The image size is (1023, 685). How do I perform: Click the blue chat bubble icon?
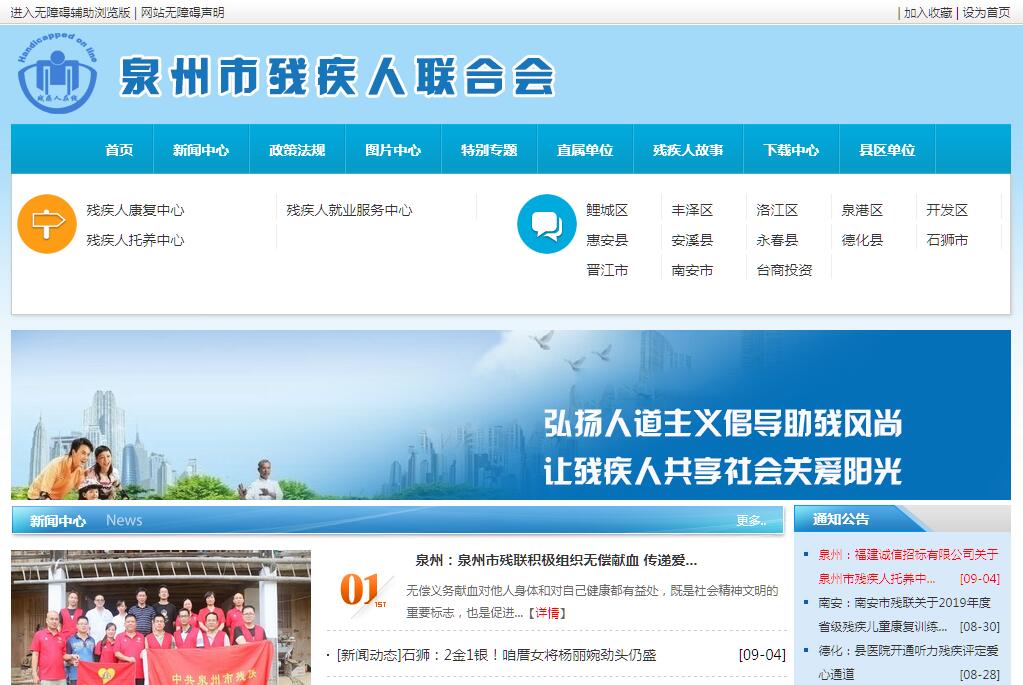[546, 224]
